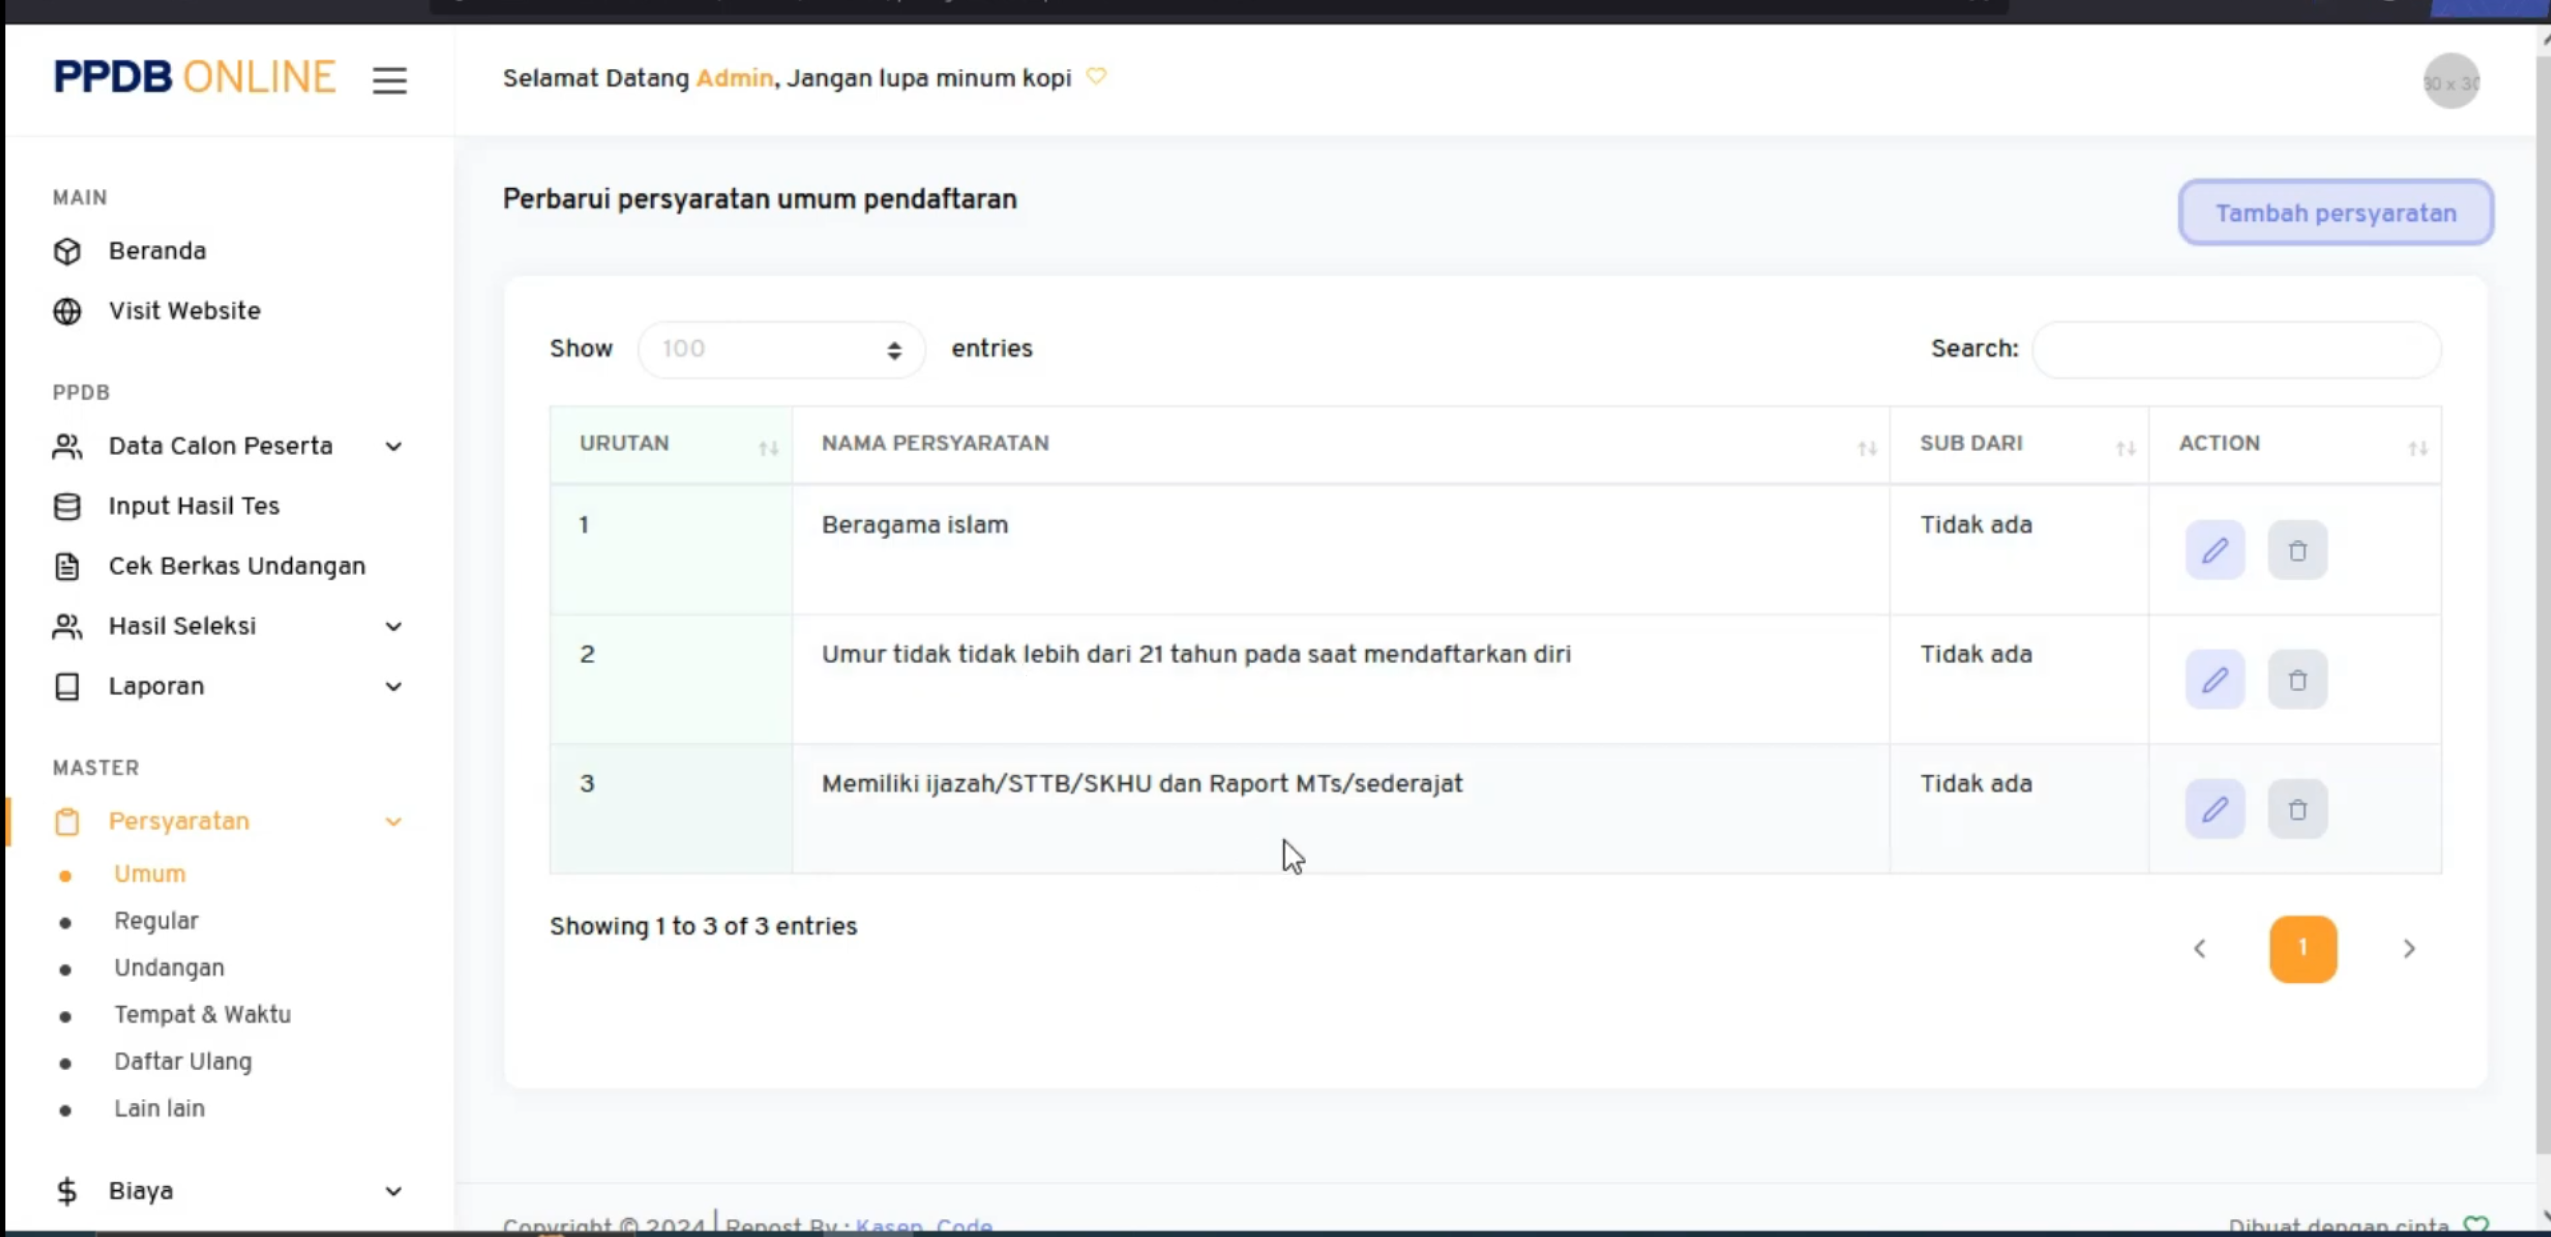Go to page 1 in pagination
2551x1237 pixels.
pyautogui.click(x=2302, y=949)
